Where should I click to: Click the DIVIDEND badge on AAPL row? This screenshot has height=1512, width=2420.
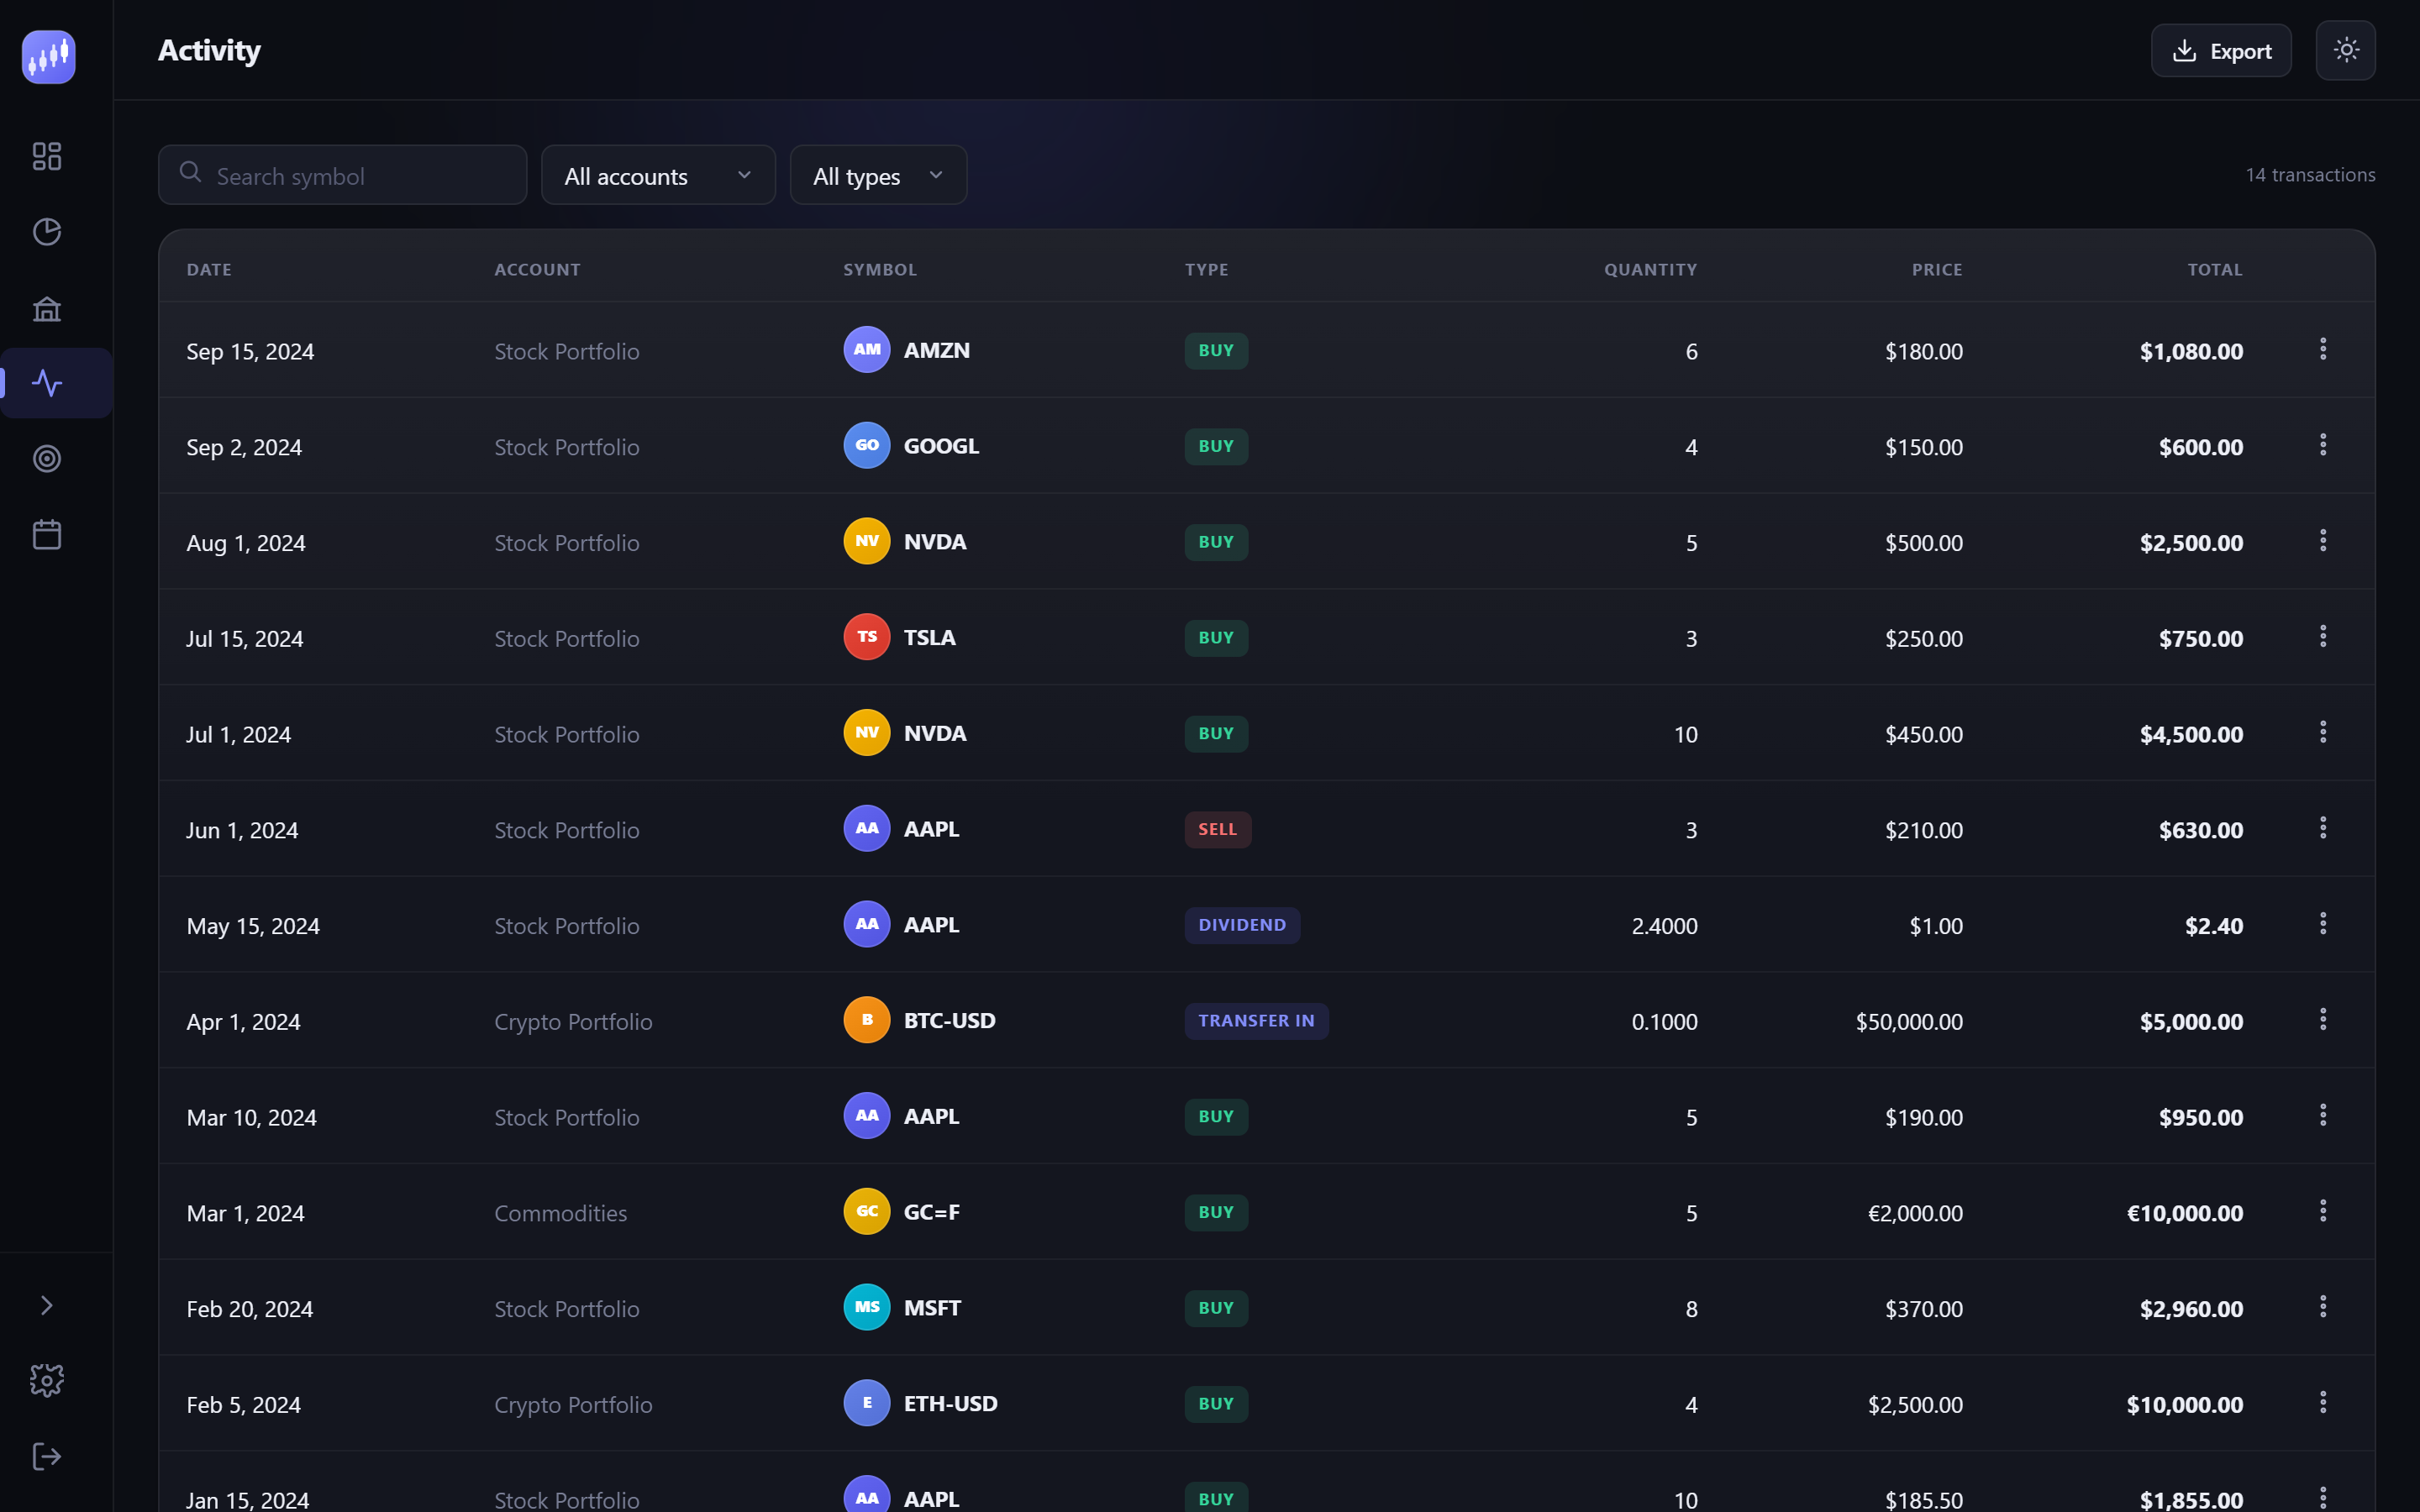[x=1242, y=925]
